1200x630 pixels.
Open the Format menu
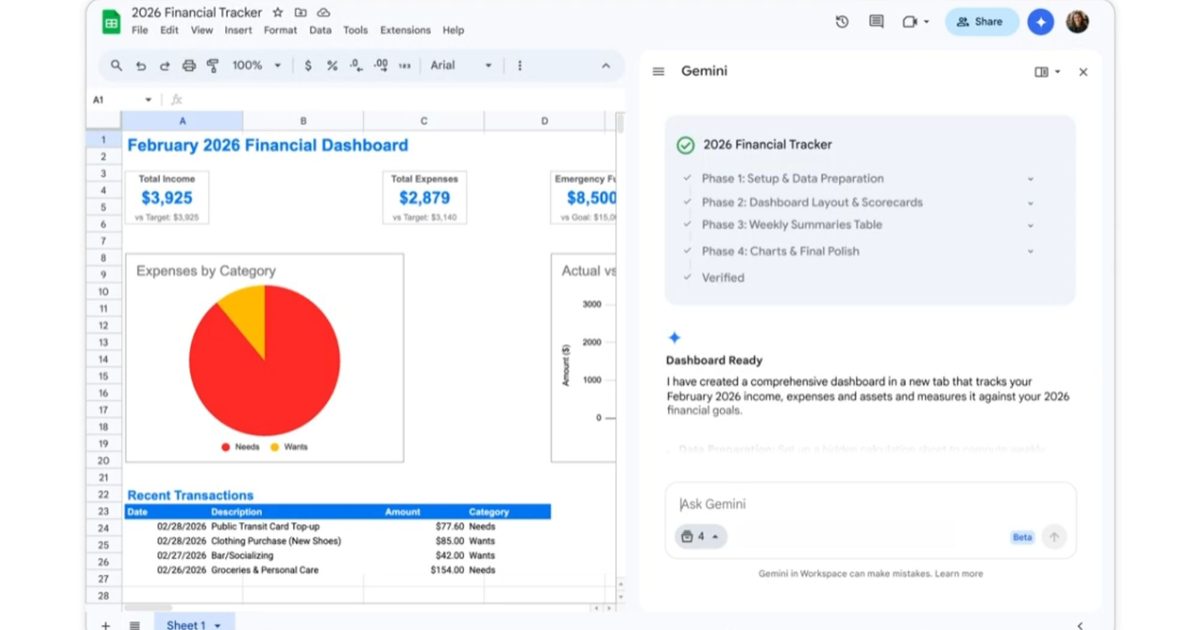pos(280,30)
